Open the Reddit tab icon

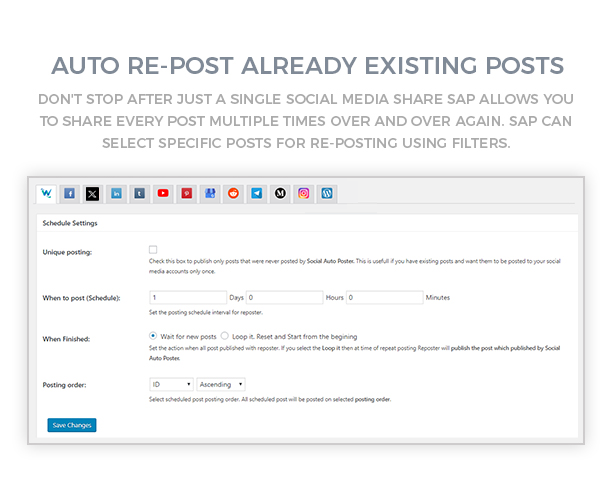(233, 194)
